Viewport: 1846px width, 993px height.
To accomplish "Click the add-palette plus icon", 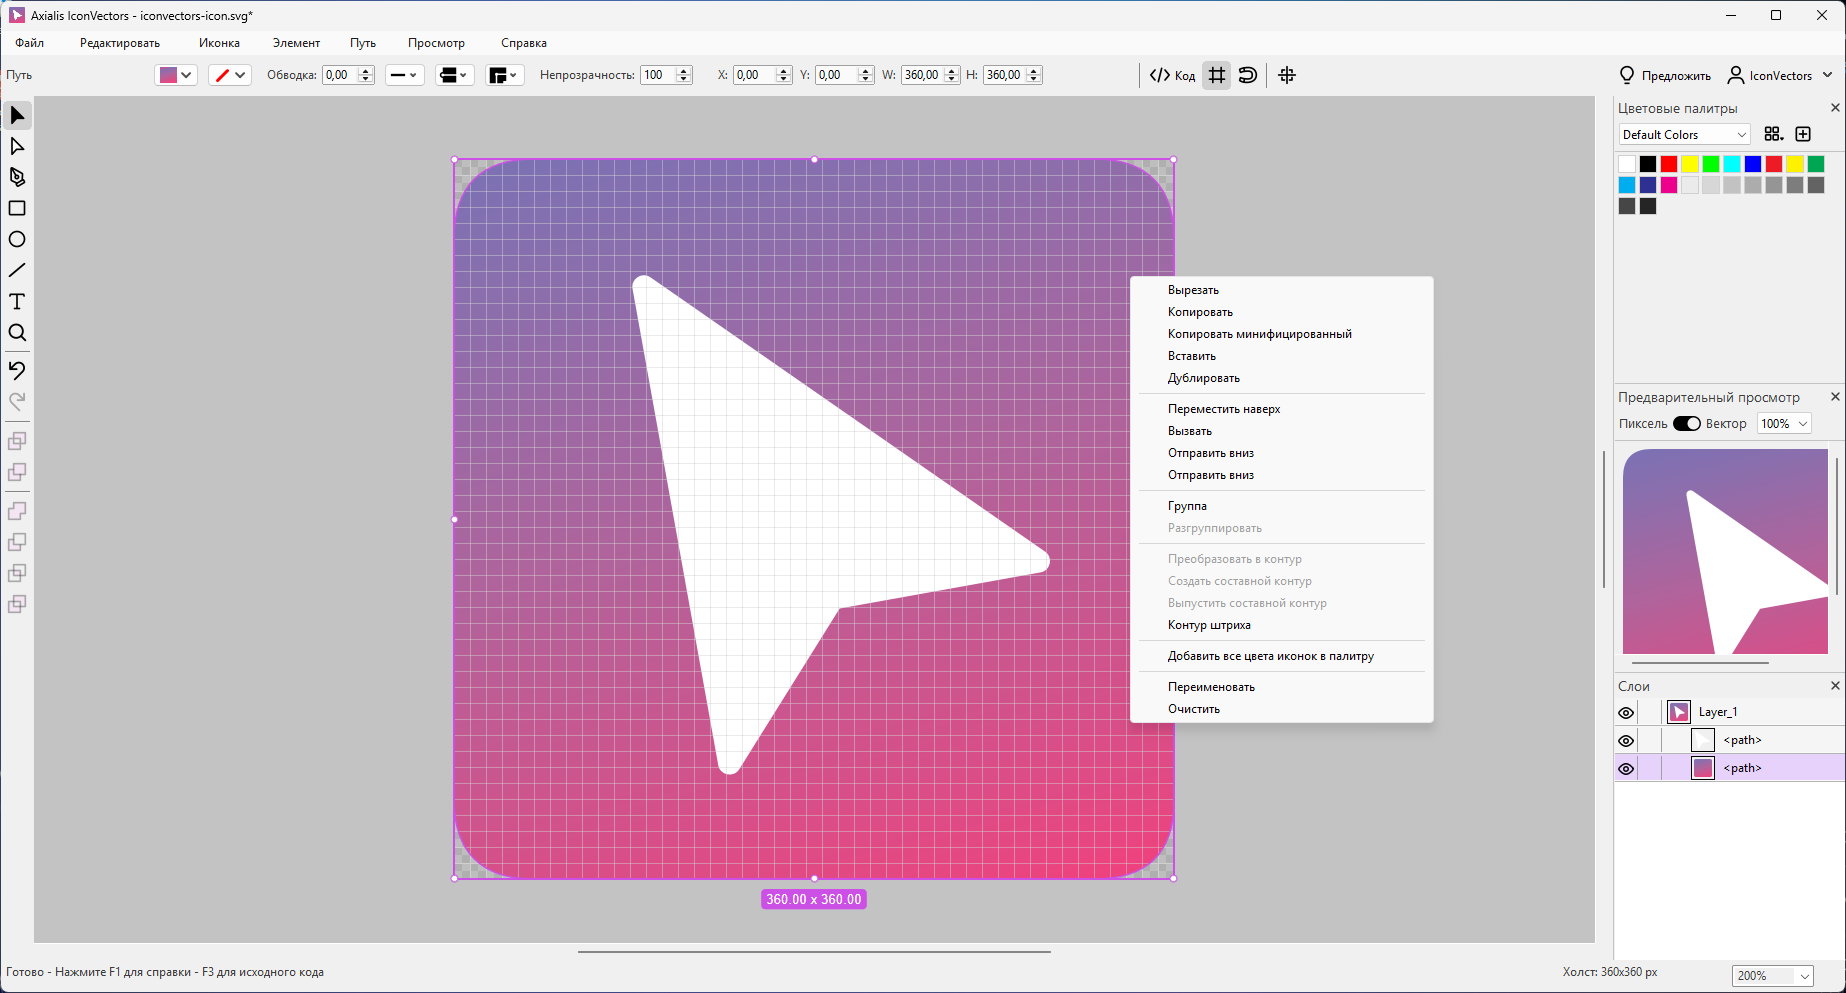I will pyautogui.click(x=1803, y=134).
